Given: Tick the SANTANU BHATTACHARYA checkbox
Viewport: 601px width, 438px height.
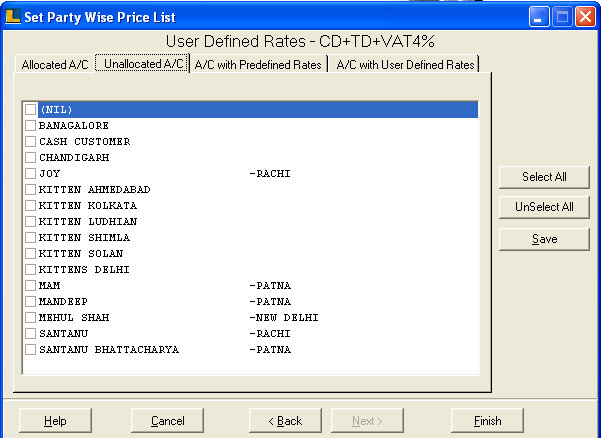Looking at the screenshot, I should [30, 349].
